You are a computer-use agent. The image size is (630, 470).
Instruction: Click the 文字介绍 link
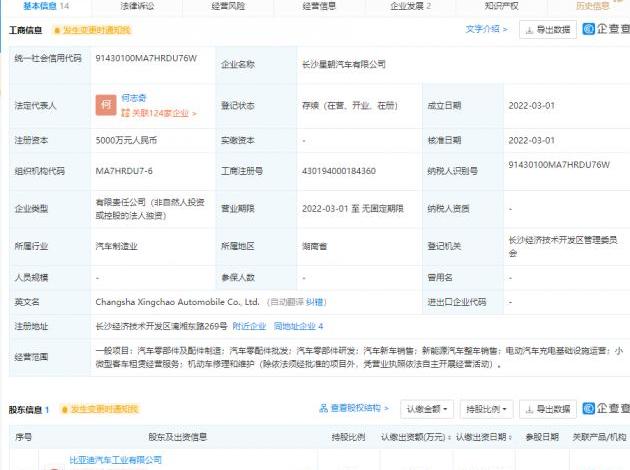486,29
